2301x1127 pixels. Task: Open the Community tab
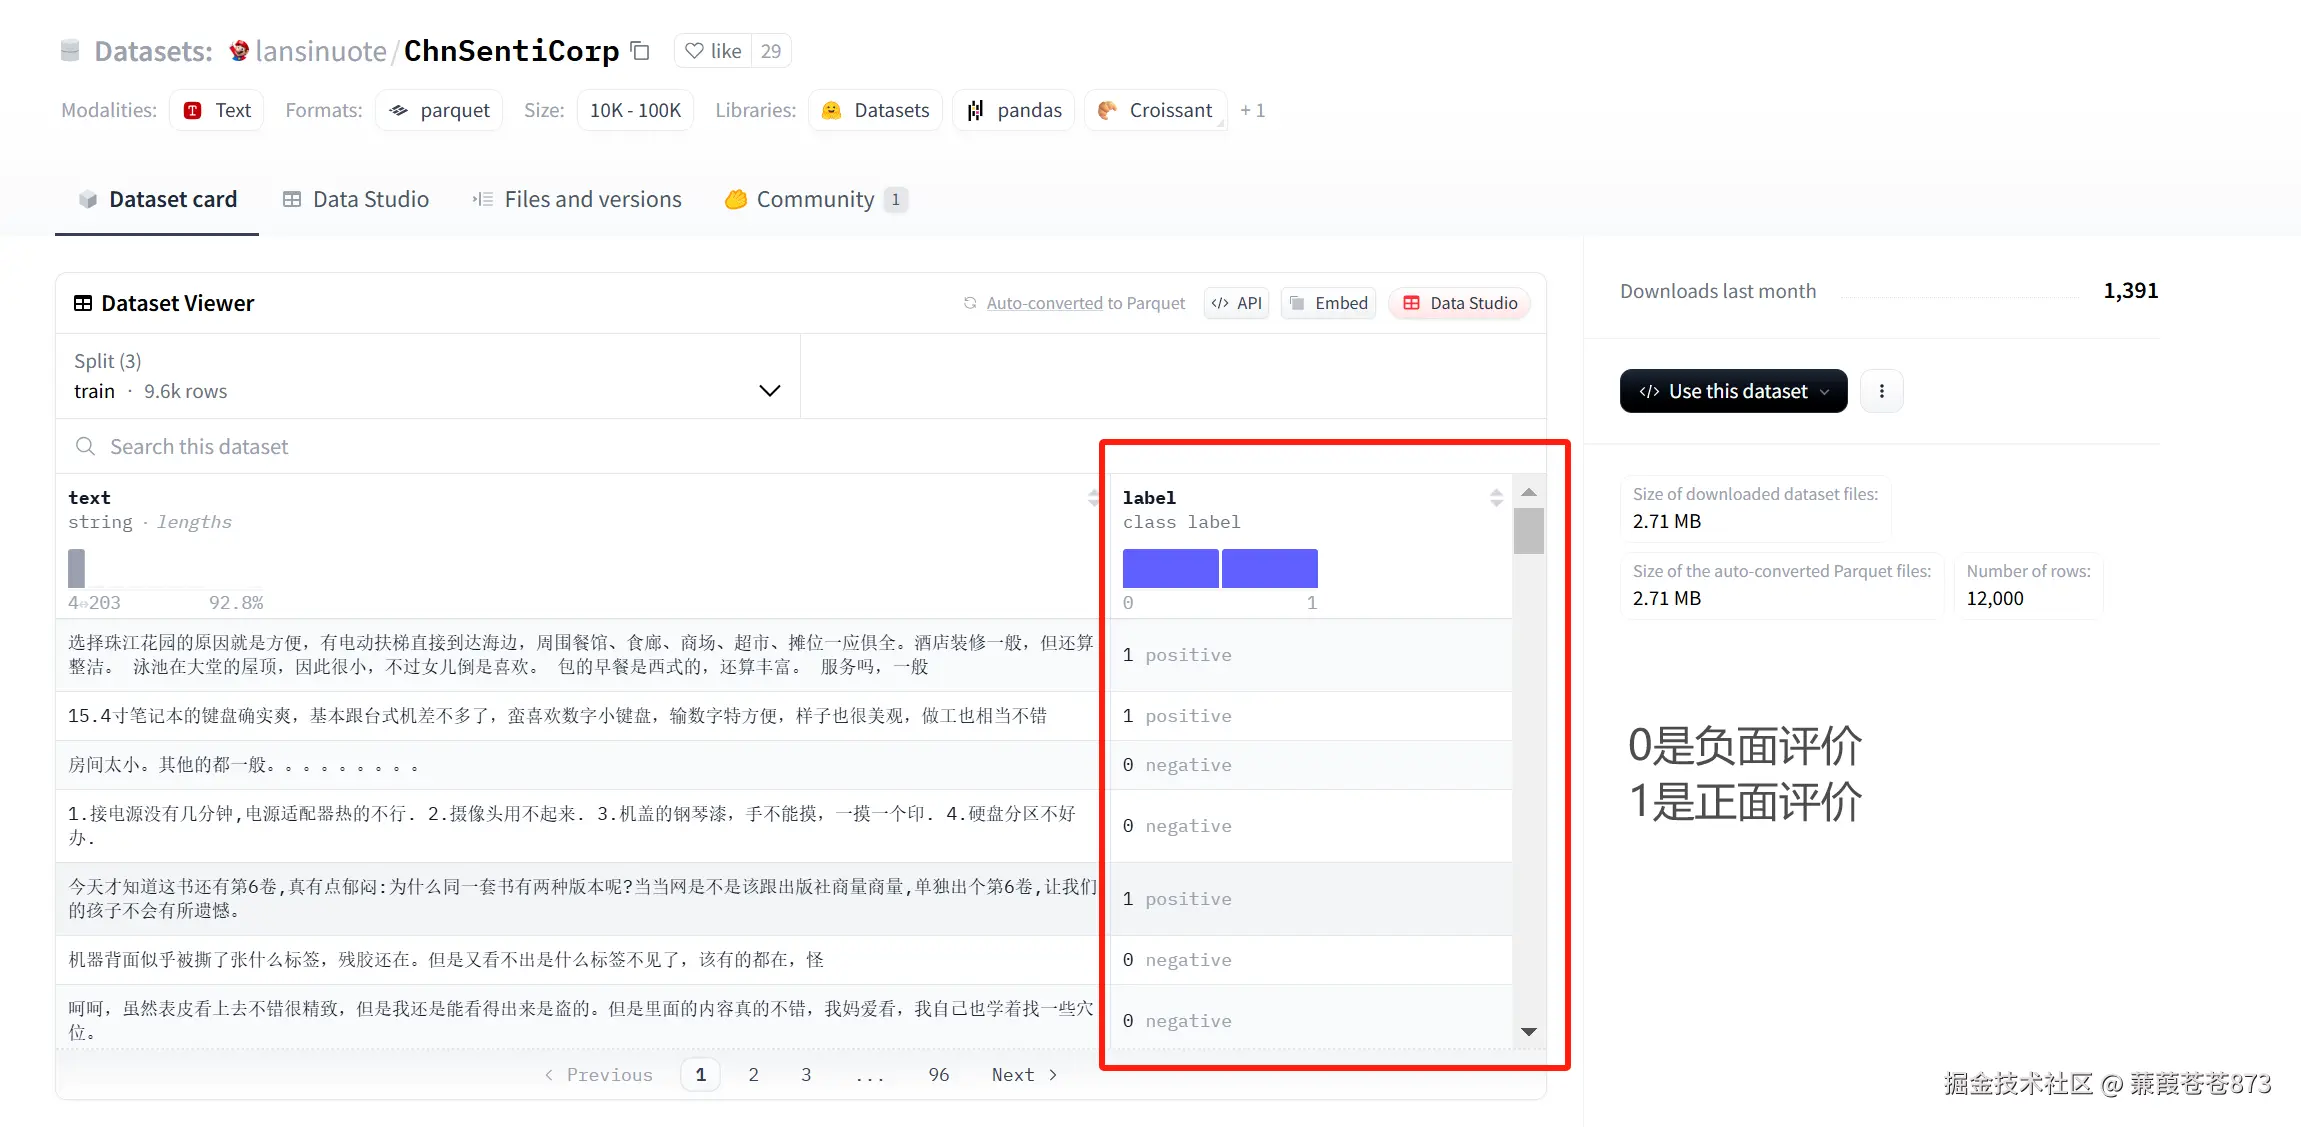pos(815,199)
